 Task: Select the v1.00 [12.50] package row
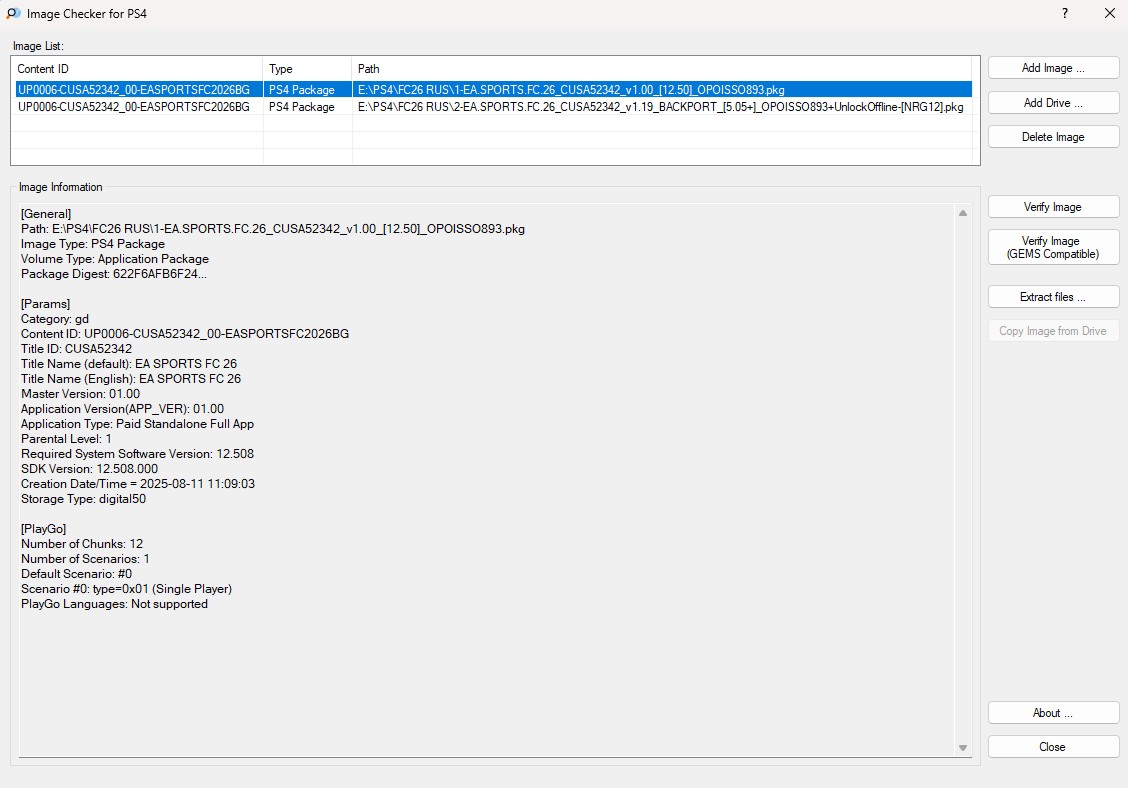coord(570,90)
